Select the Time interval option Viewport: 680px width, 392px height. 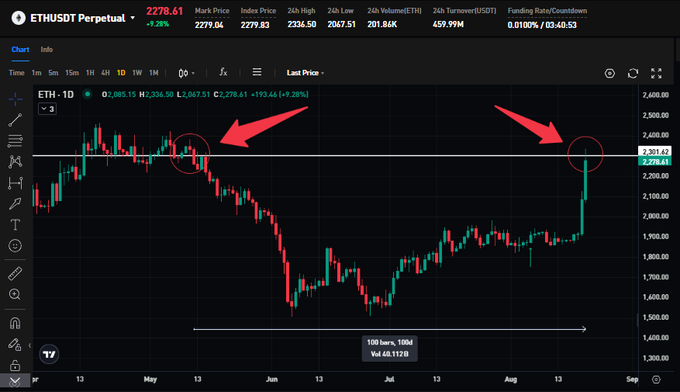pyautogui.click(x=16, y=73)
